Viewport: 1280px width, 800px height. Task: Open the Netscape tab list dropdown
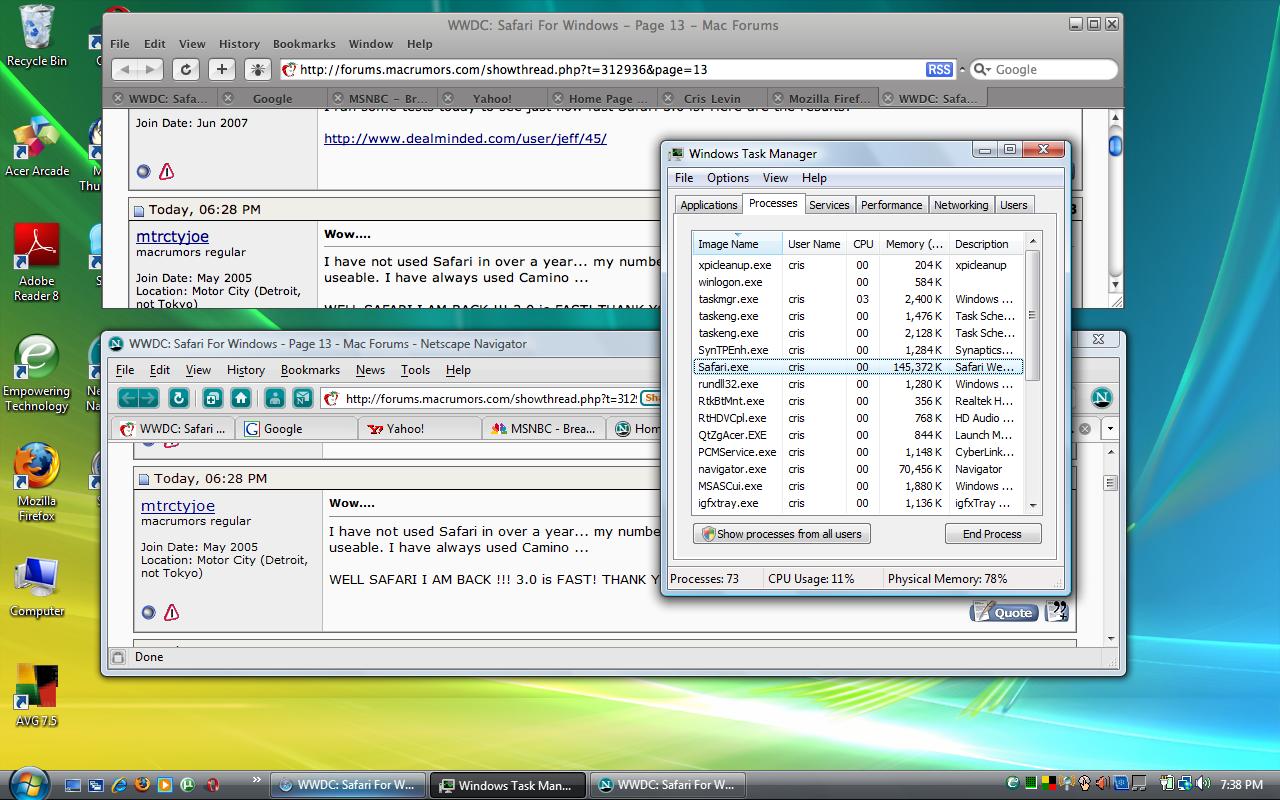(x=1110, y=428)
